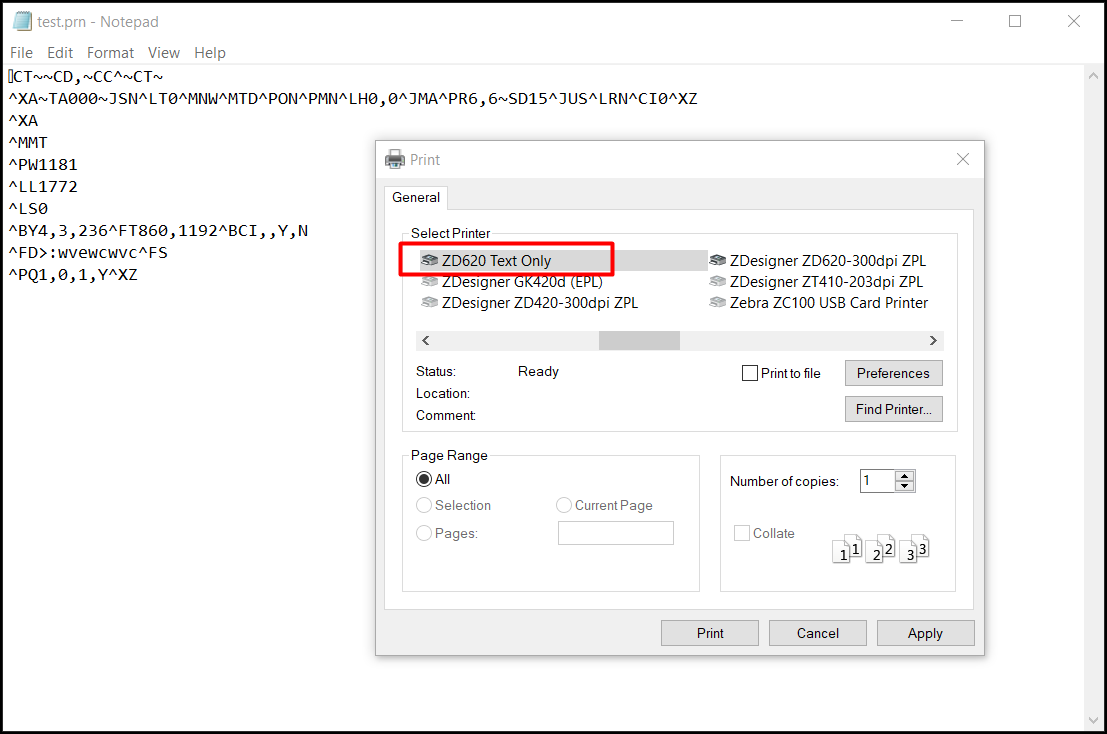The height and width of the screenshot is (734, 1107).
Task: Select the Pages radio button
Action: (x=423, y=533)
